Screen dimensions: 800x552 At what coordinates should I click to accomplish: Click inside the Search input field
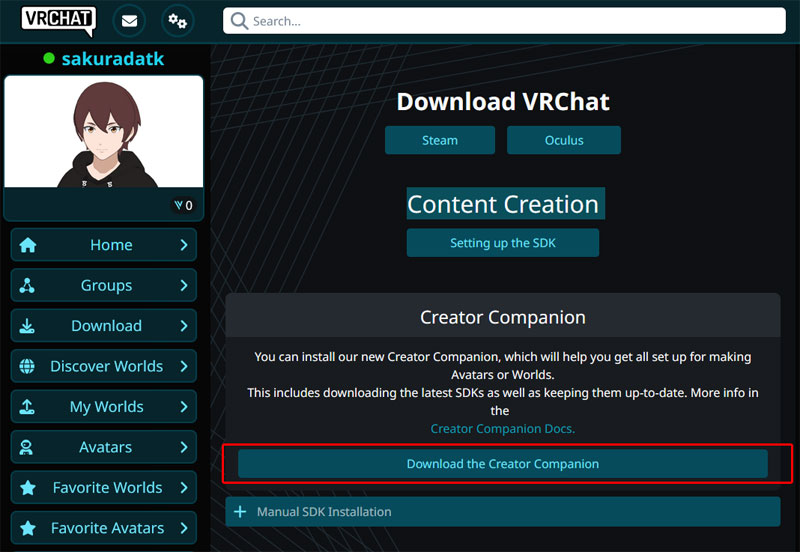point(504,21)
